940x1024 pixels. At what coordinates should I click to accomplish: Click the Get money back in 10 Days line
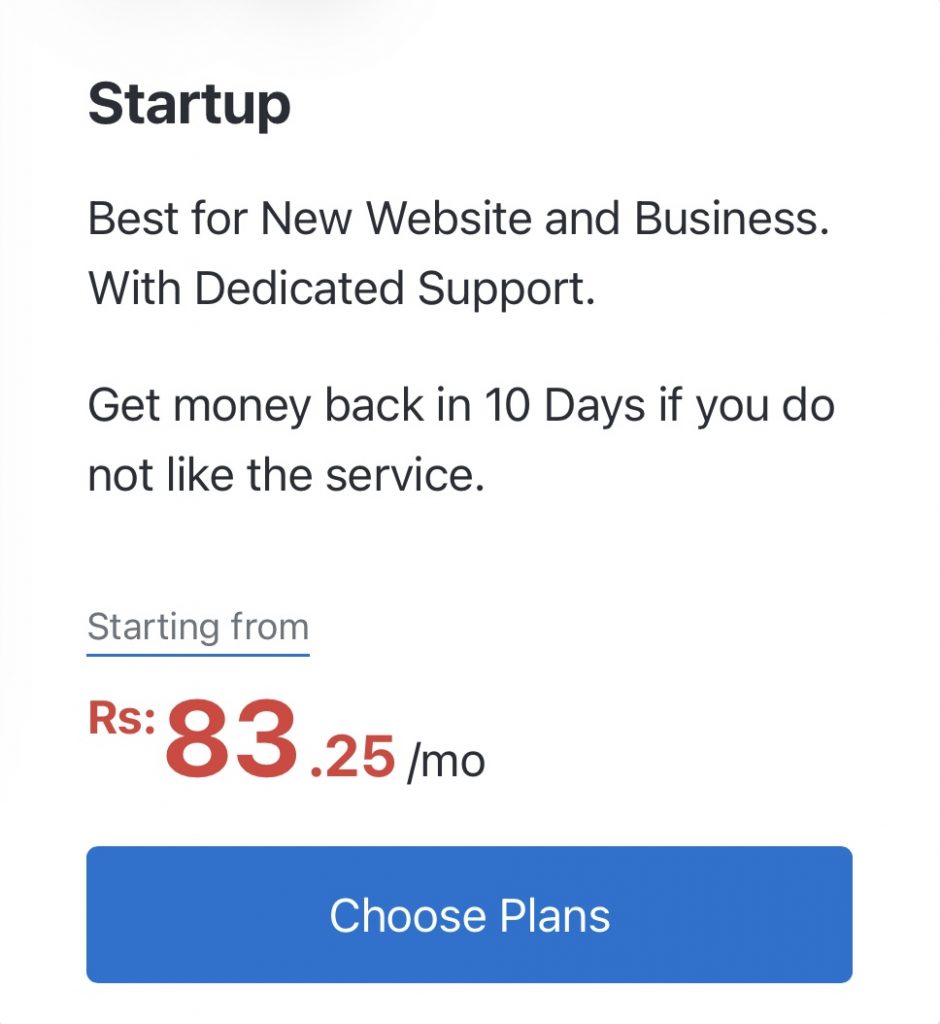click(x=461, y=406)
